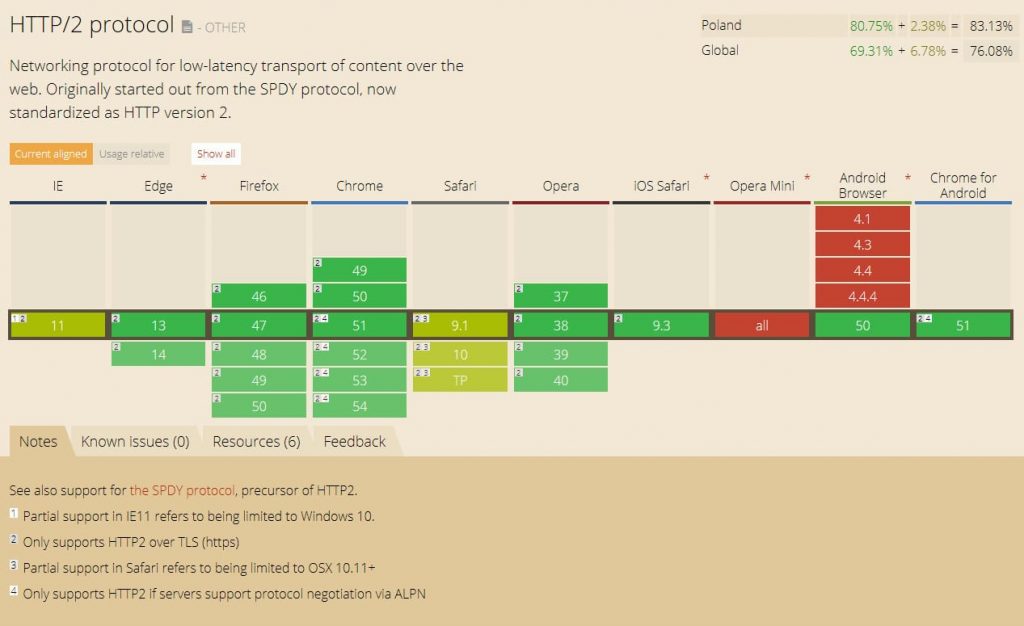Click the Show all button
Viewport: 1024px width, 626px height.
tap(215, 153)
